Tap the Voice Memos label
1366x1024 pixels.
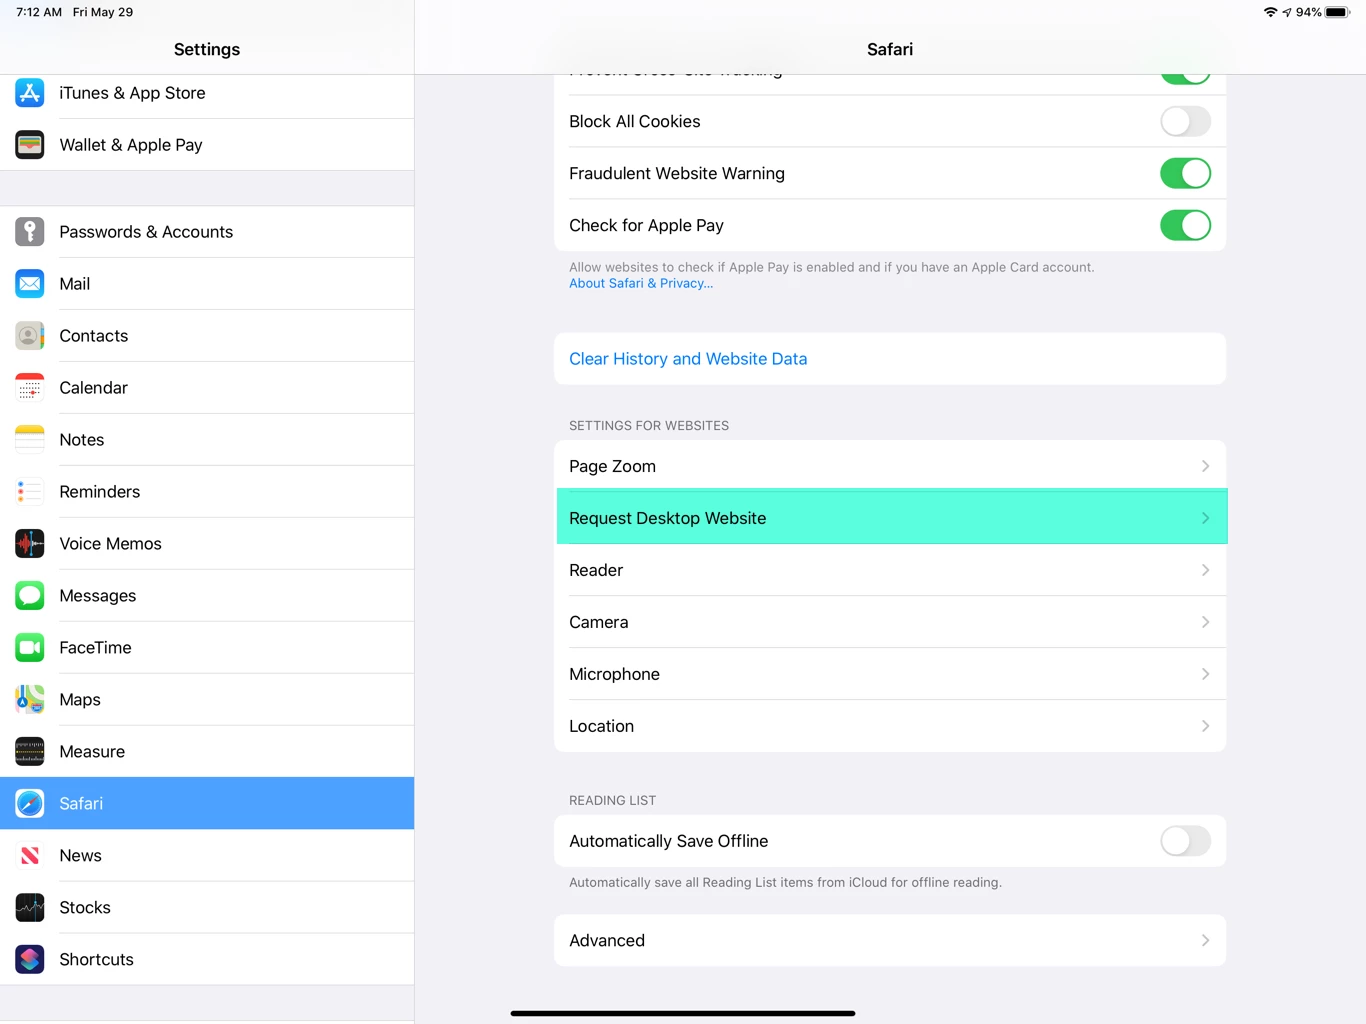[110, 544]
